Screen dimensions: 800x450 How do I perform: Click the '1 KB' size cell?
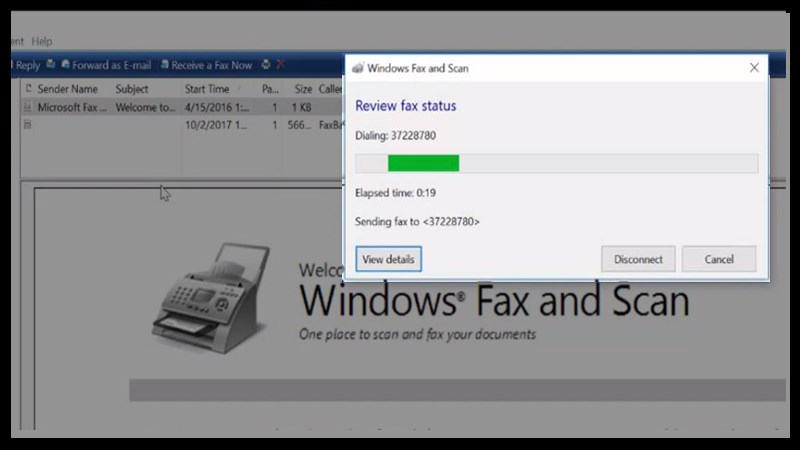(302, 108)
